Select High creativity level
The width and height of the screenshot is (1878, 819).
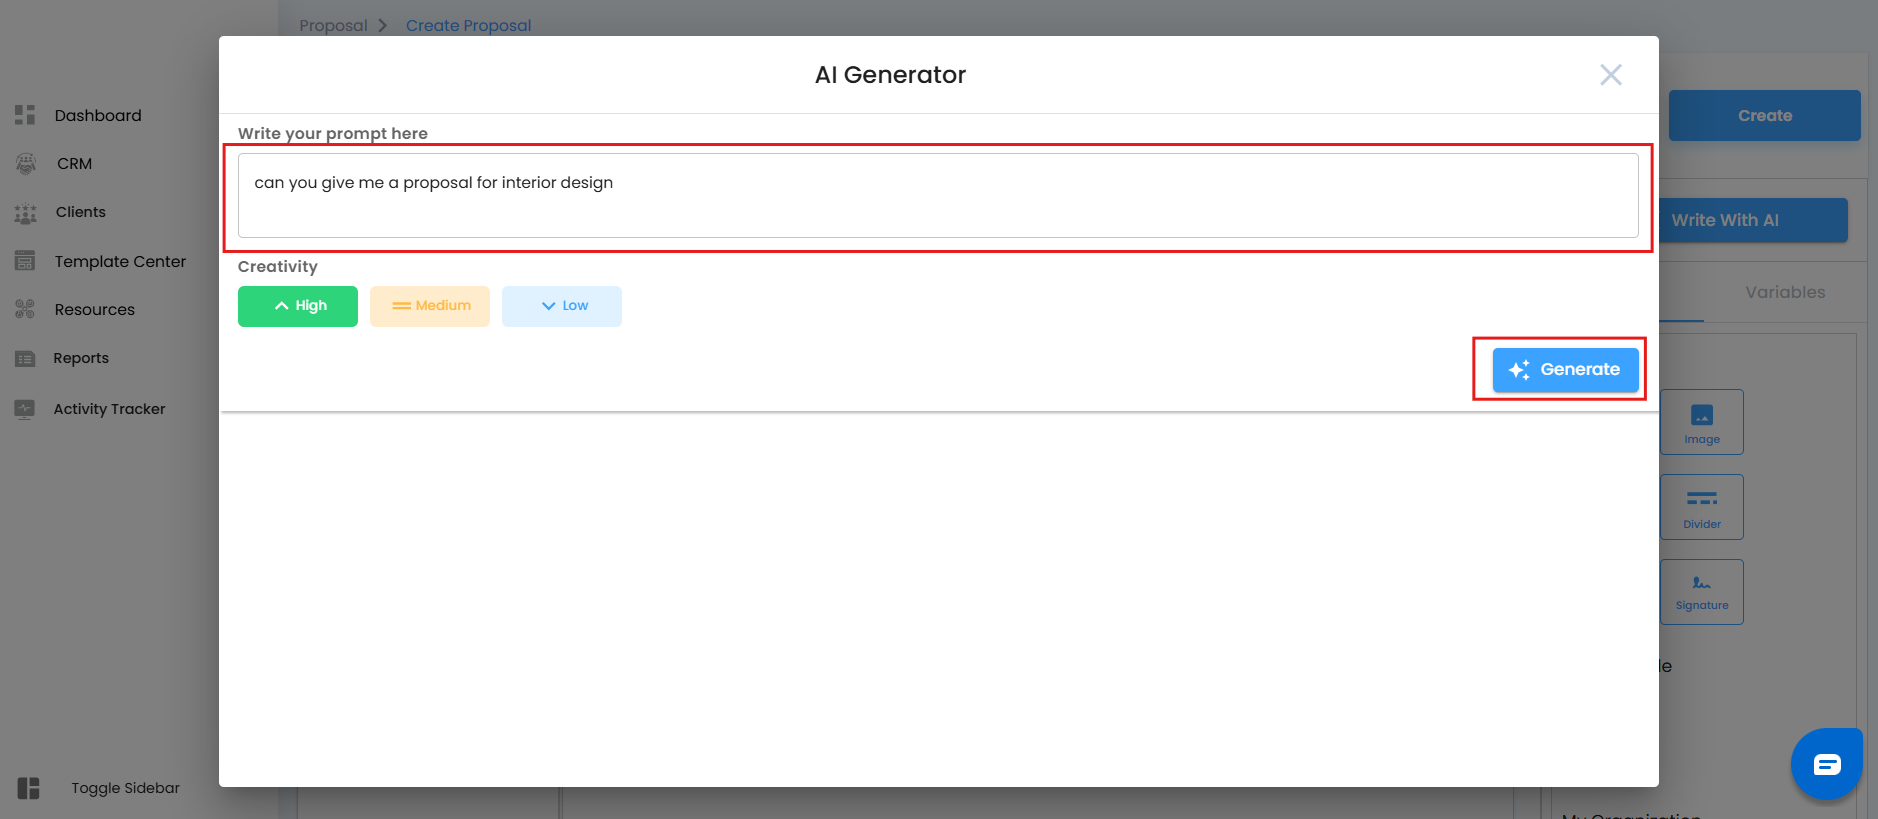pyautogui.click(x=298, y=306)
